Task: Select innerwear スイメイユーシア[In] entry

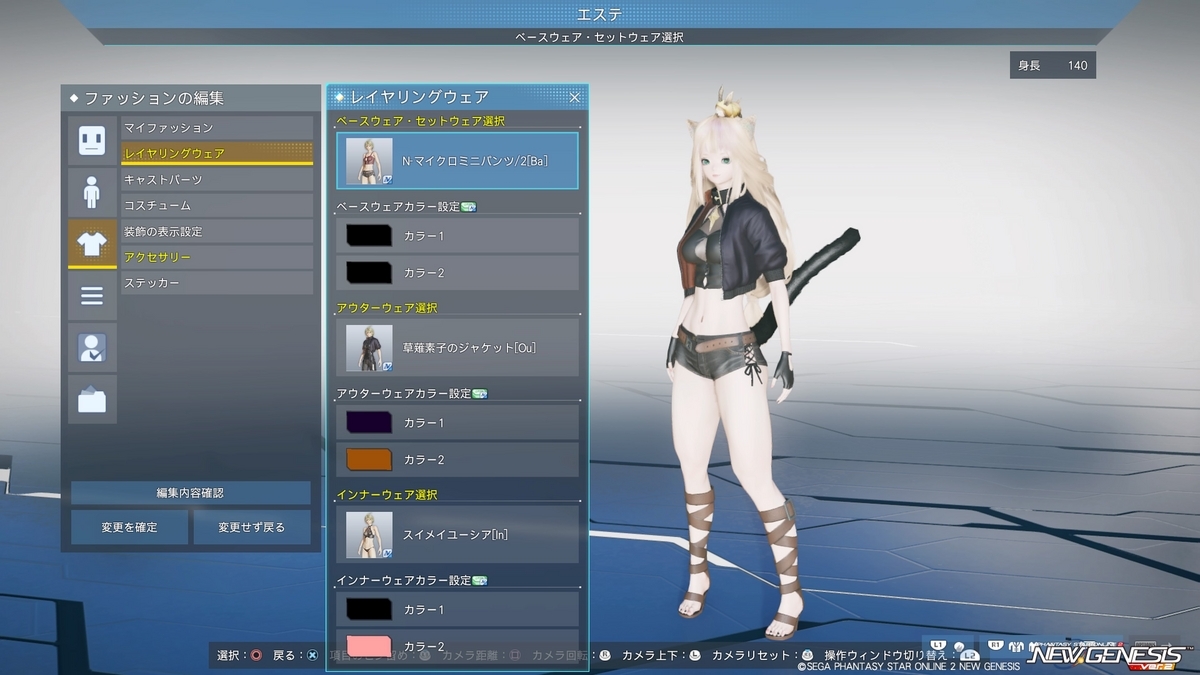Action: tap(458, 535)
